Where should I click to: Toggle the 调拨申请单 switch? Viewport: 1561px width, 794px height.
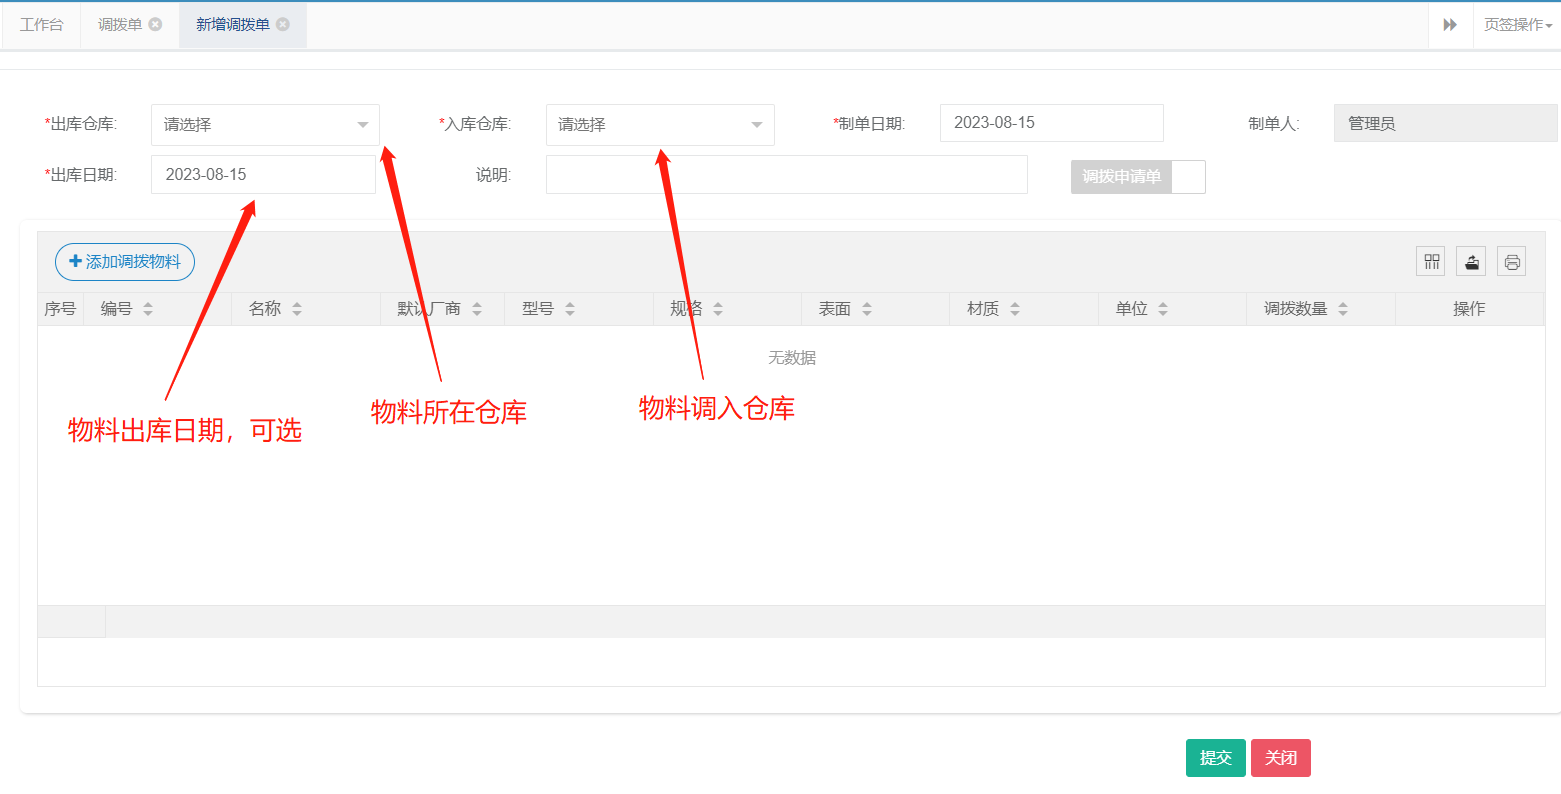point(1138,177)
